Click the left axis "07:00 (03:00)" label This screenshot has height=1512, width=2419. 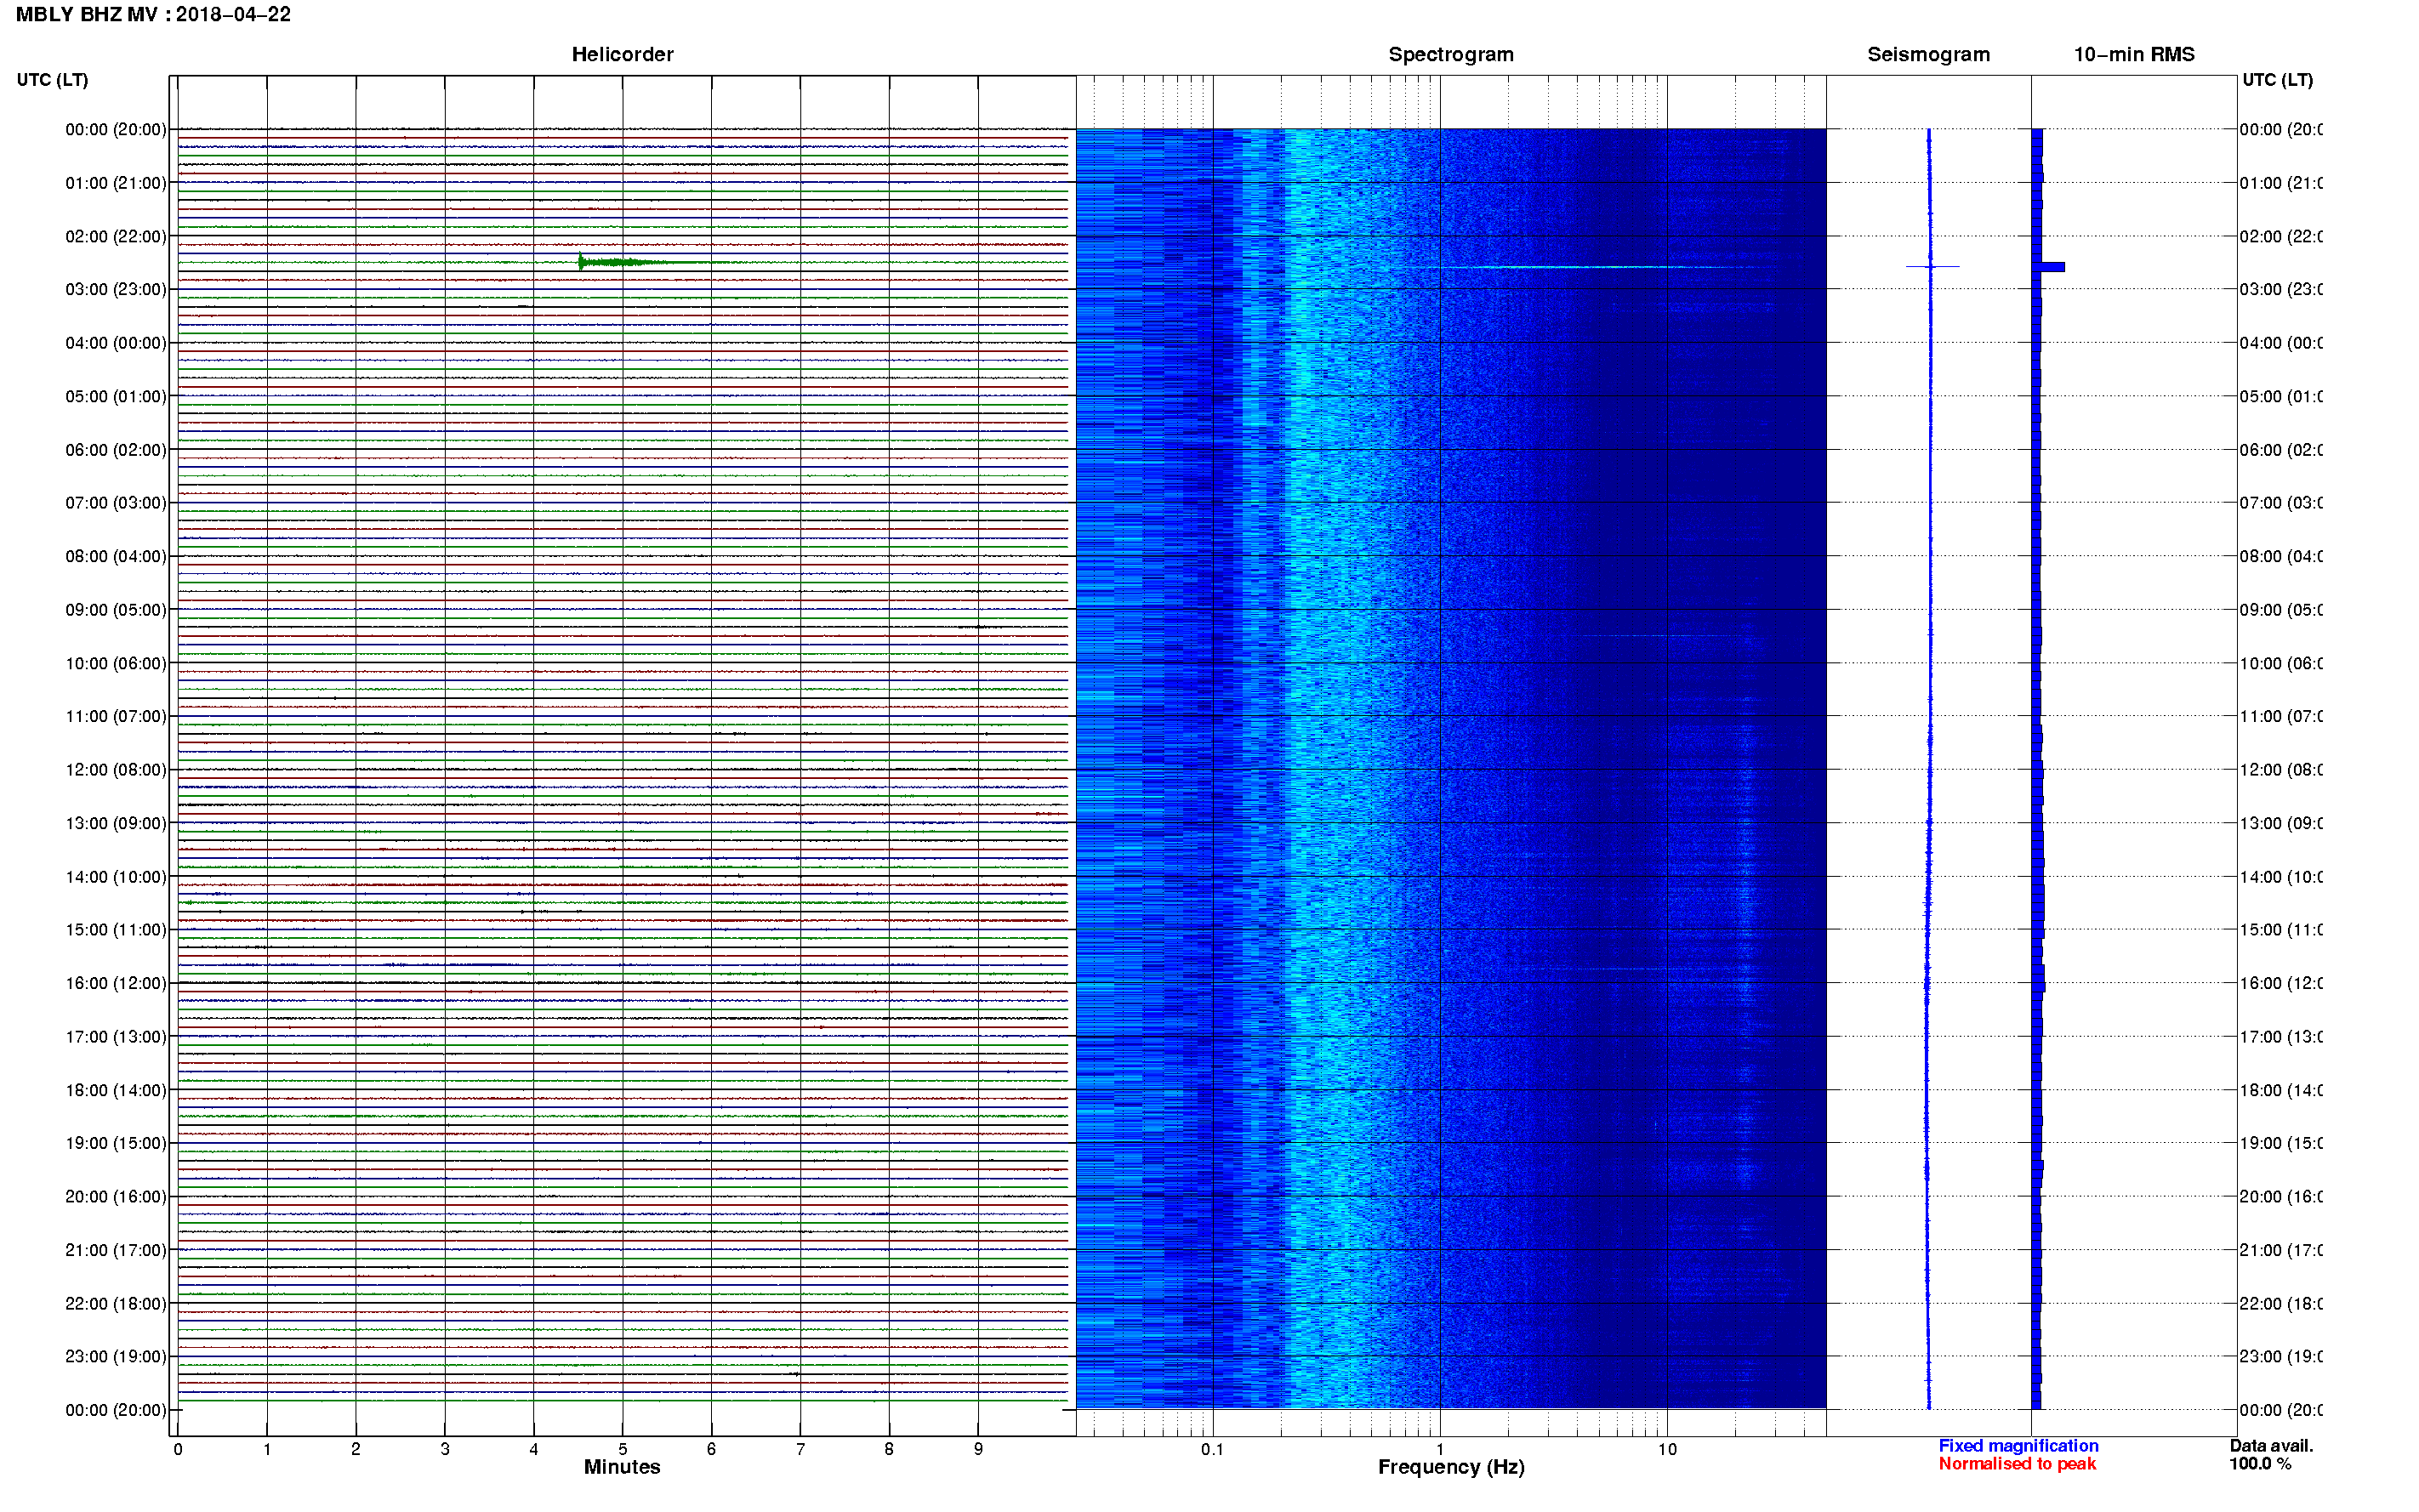coord(116,502)
